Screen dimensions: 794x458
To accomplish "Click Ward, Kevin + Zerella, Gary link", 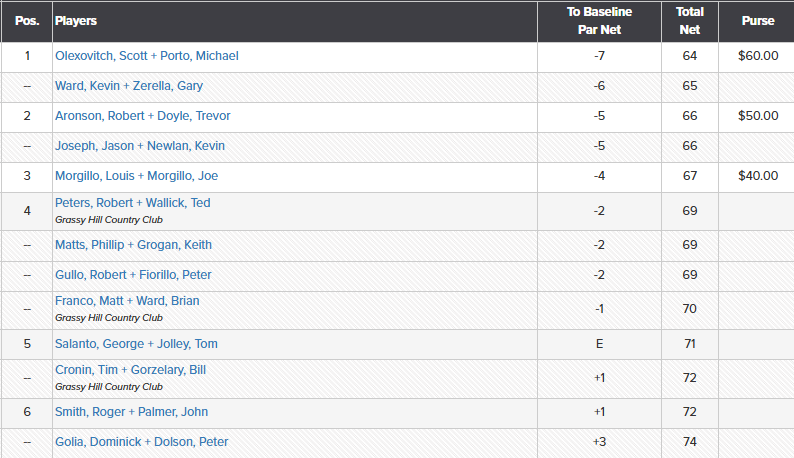I will 128,86.
